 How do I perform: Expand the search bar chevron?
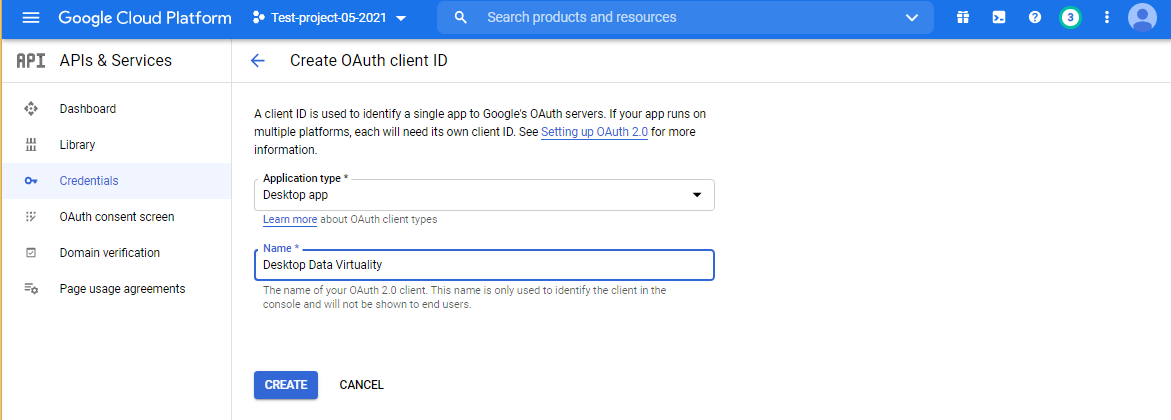(911, 18)
